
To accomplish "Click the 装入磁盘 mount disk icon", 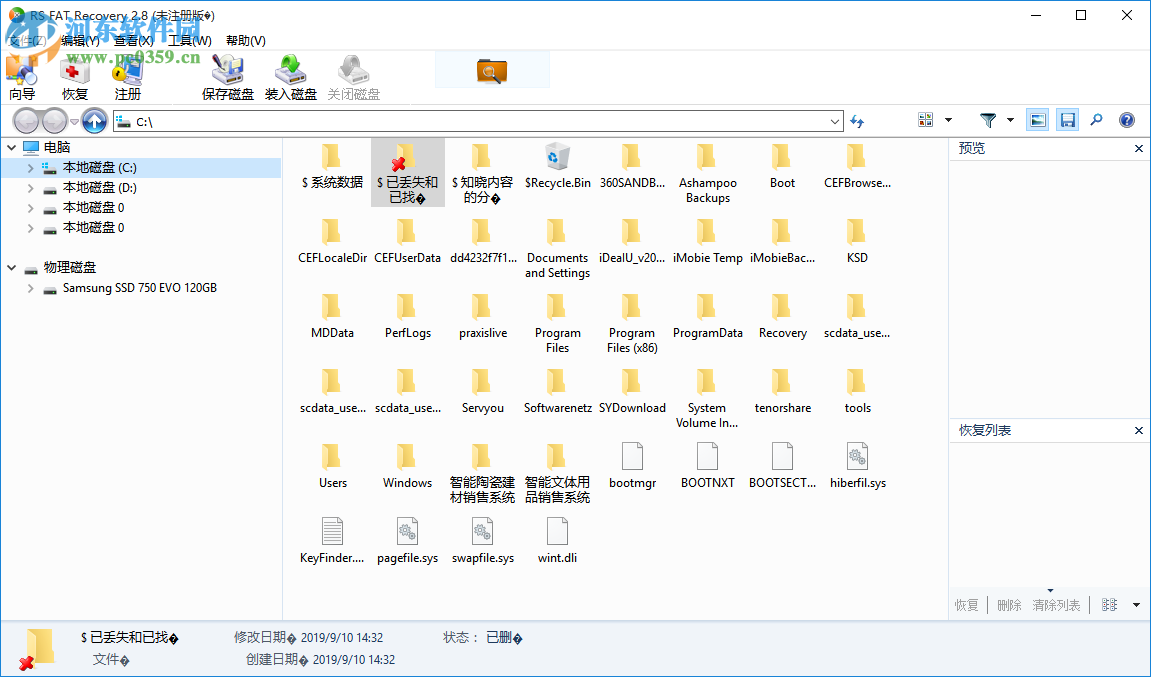I will [291, 75].
